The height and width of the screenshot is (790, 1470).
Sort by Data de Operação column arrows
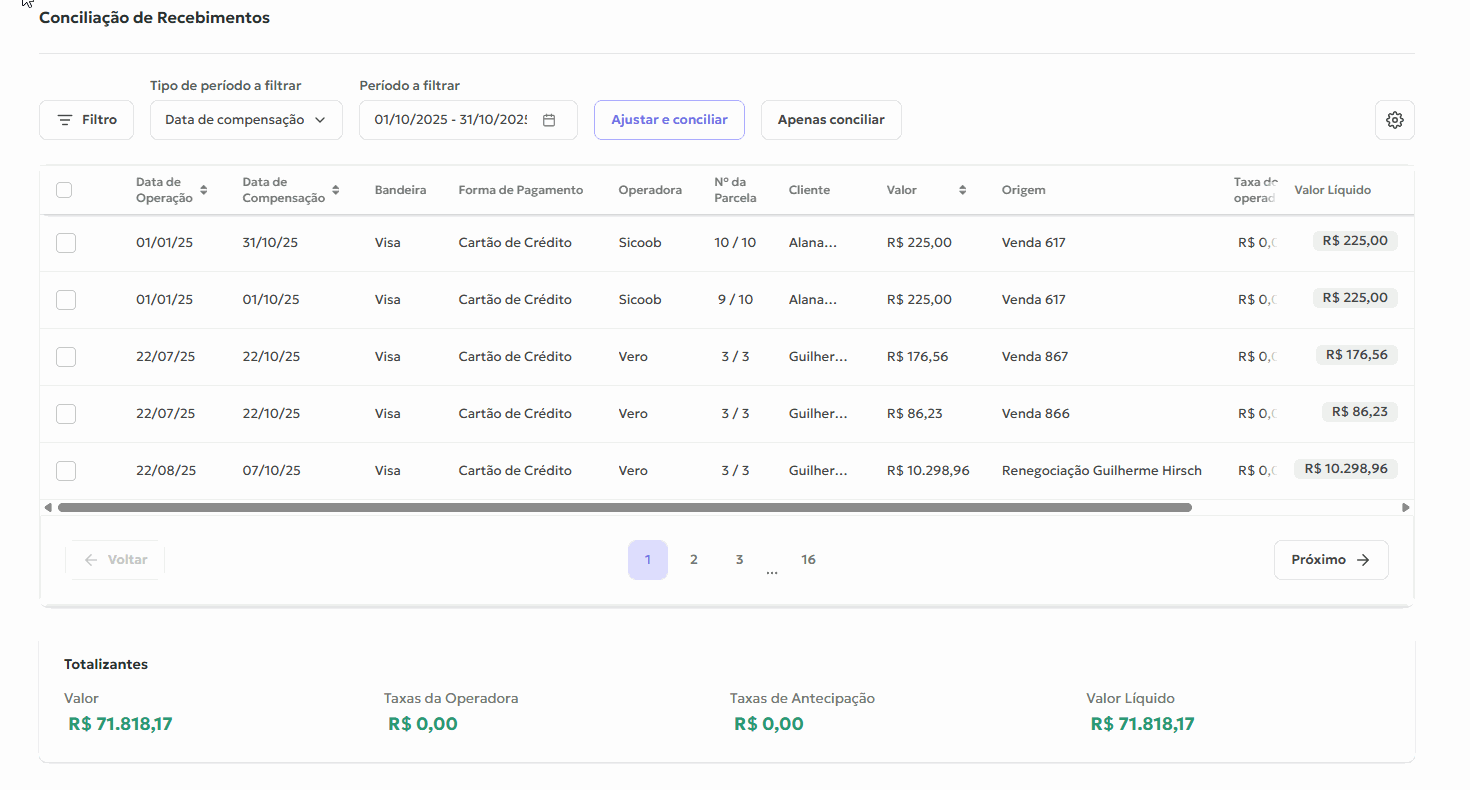[204, 190]
